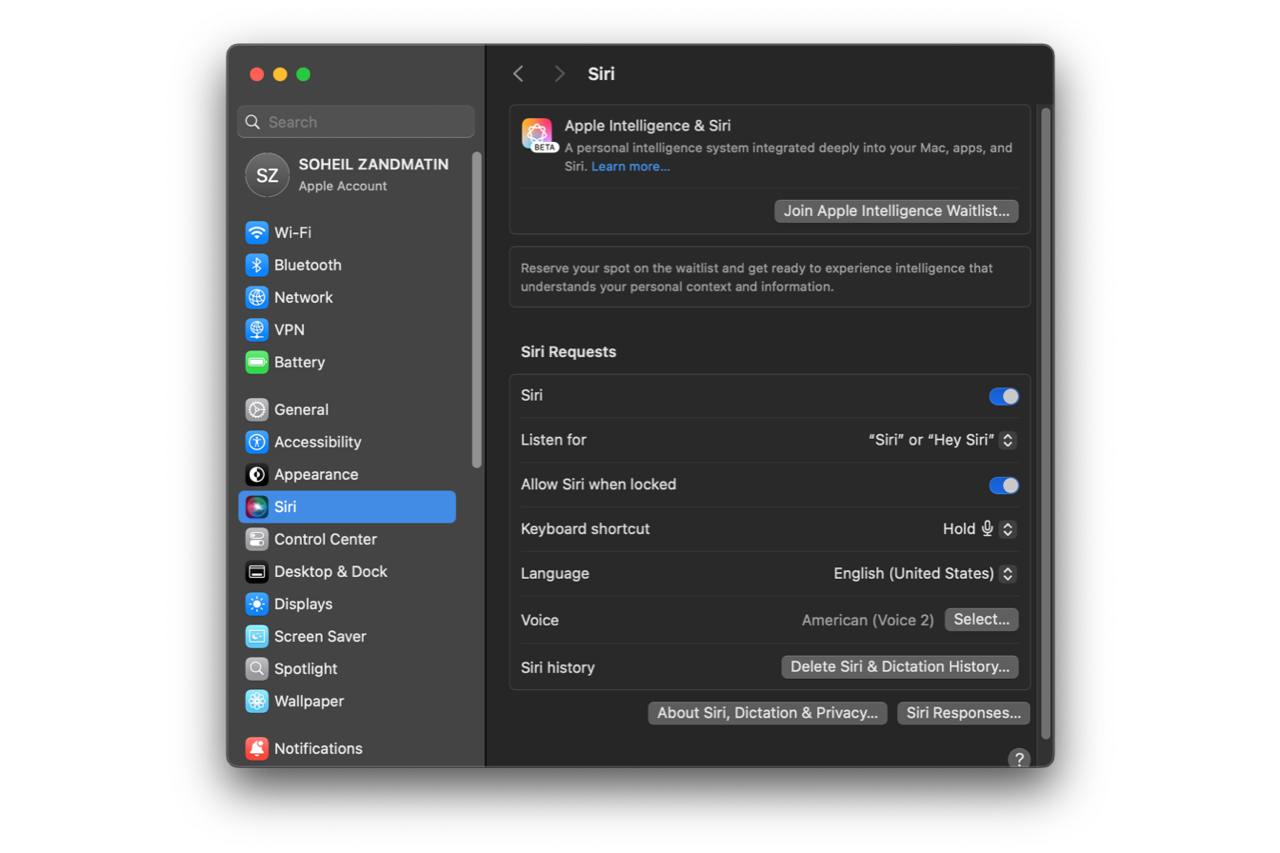The width and height of the screenshot is (1280, 853).
Task: Select Accessibility in the sidebar
Action: pos(347,442)
